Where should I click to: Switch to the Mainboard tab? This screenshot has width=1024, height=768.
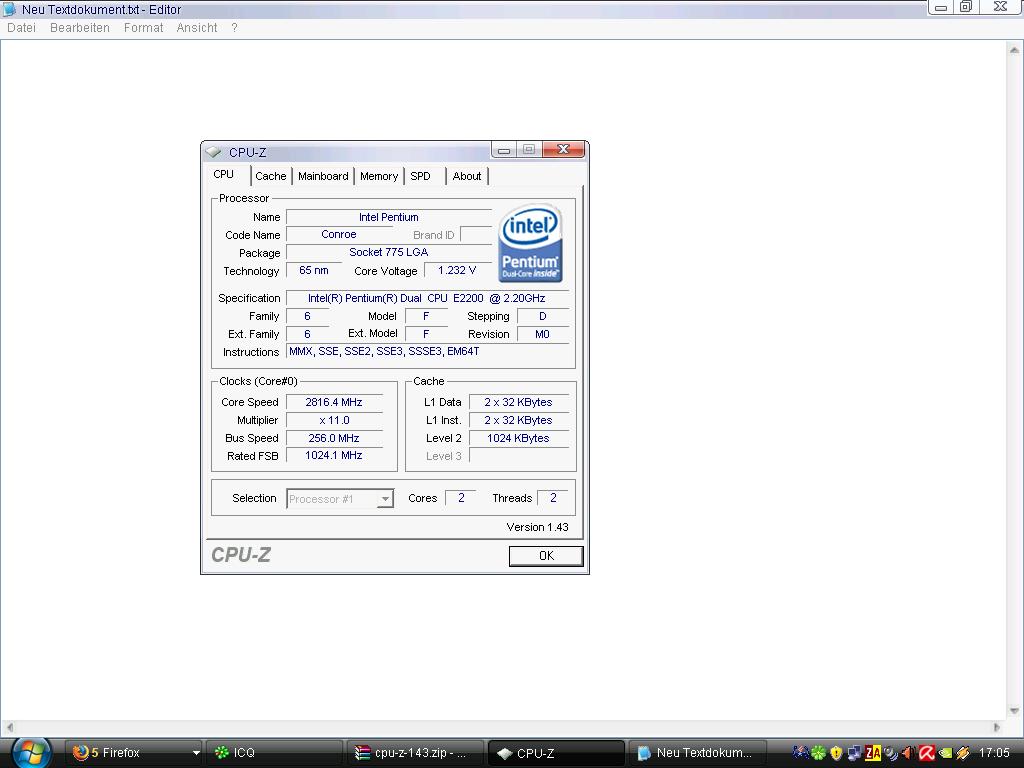click(x=323, y=176)
